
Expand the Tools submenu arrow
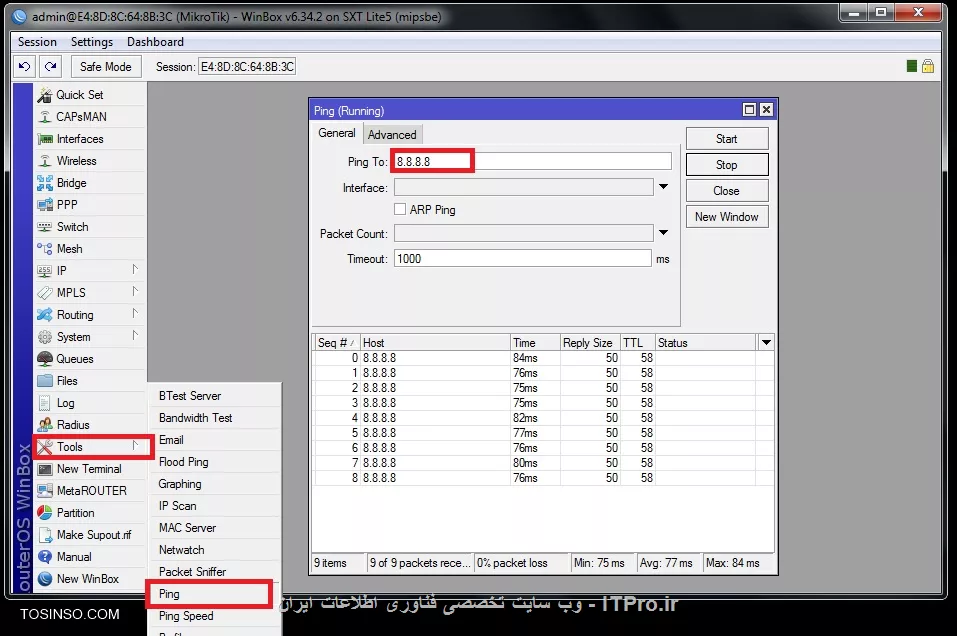pos(135,446)
